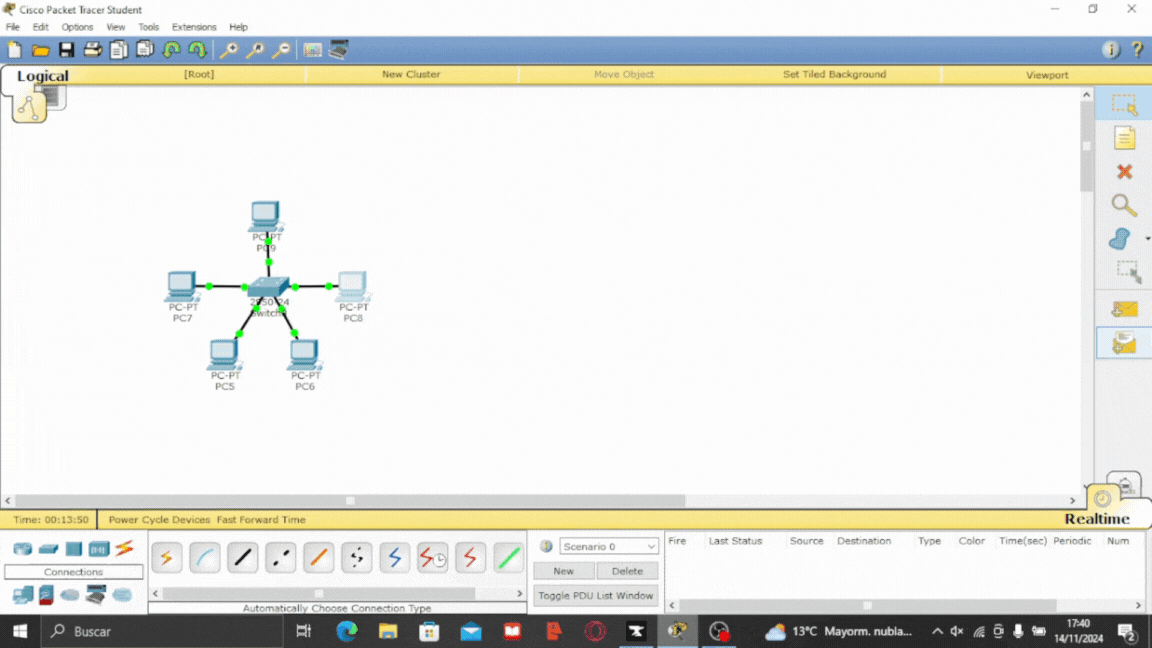Open the Options menu
Screen dimensions: 1152x648
[77, 27]
